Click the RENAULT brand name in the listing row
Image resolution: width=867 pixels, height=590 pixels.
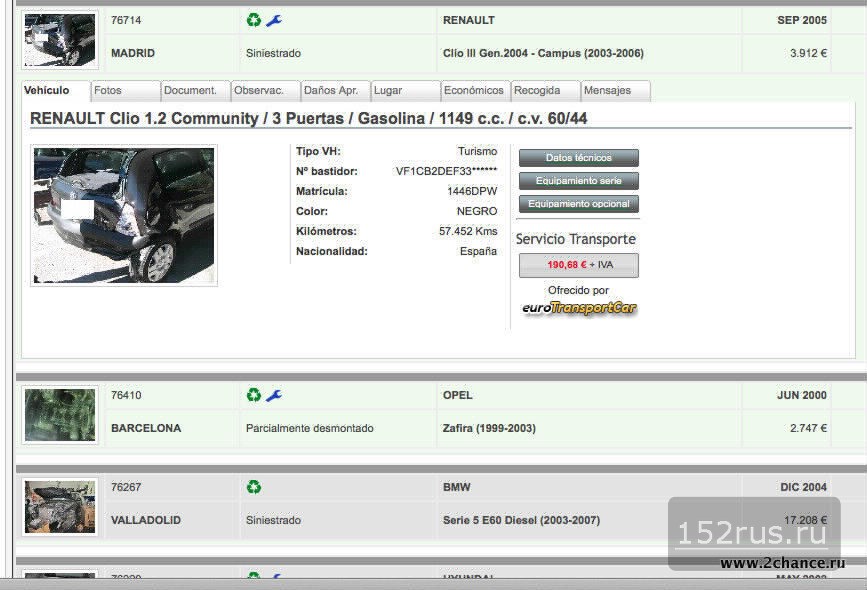click(468, 20)
